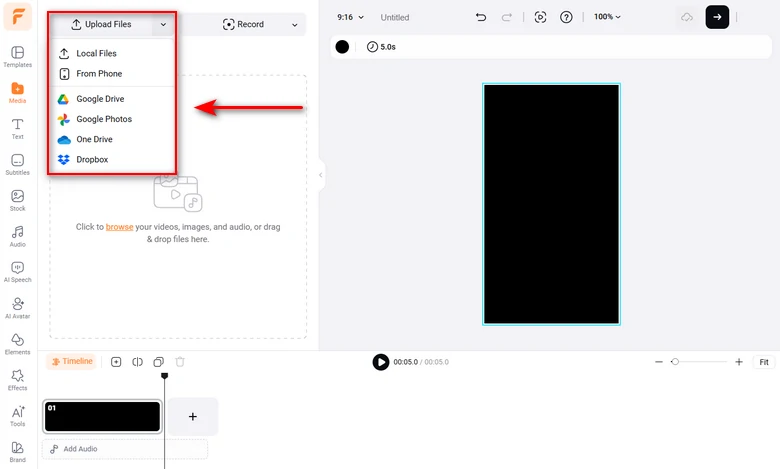Open the AI Speech panel

pos(17,272)
